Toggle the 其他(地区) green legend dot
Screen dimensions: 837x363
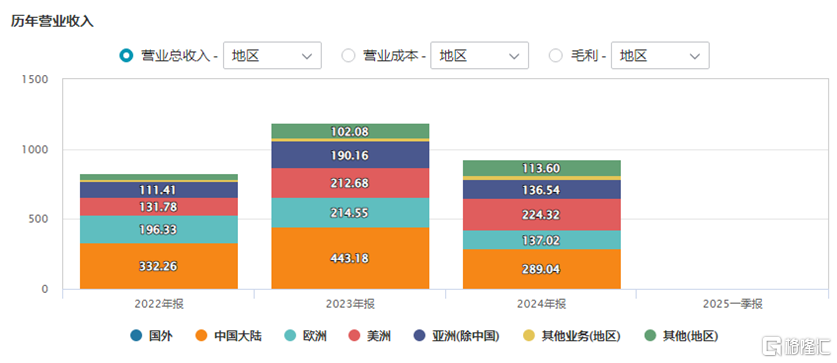coord(649,336)
